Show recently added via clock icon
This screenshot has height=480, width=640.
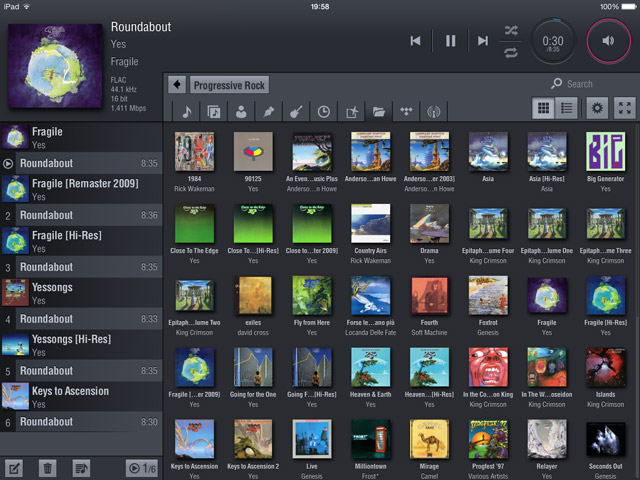tap(324, 112)
